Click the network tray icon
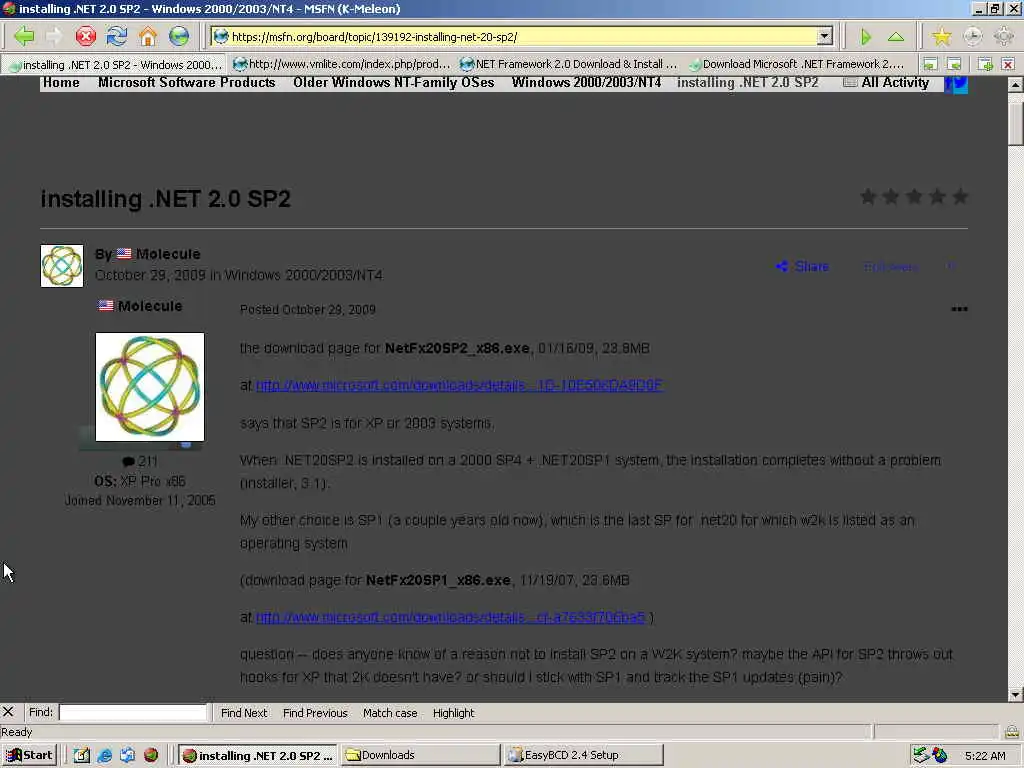1024x768 pixels. (921, 755)
